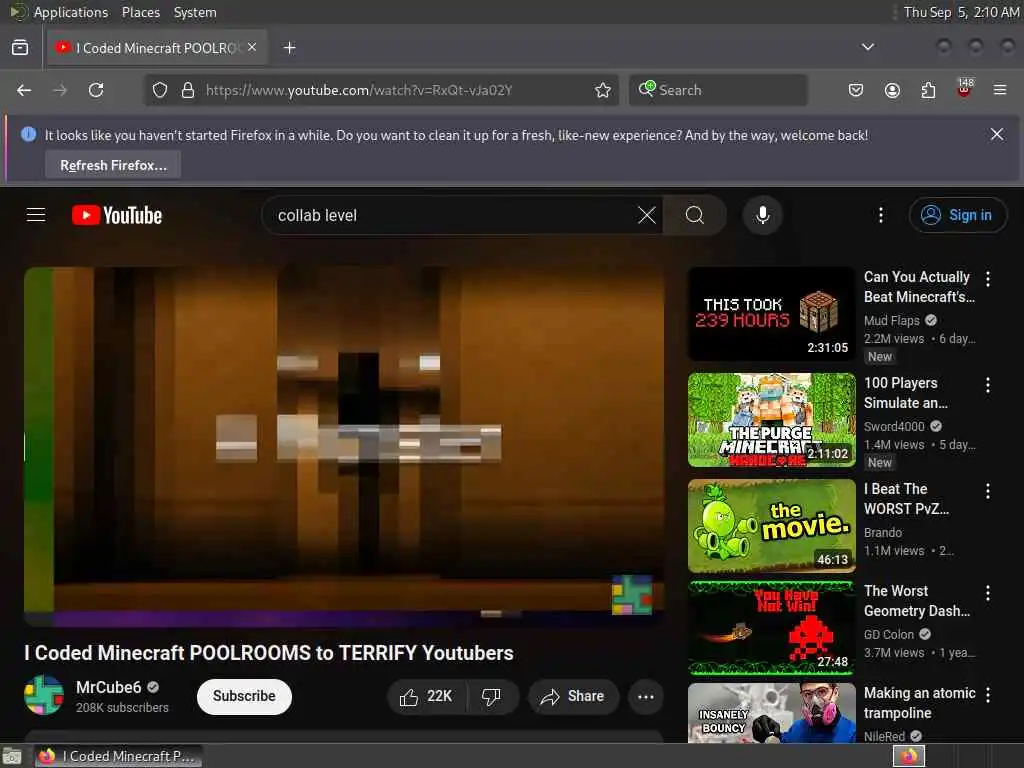Open the Pocket save icon
The image size is (1024, 768).
[856, 90]
